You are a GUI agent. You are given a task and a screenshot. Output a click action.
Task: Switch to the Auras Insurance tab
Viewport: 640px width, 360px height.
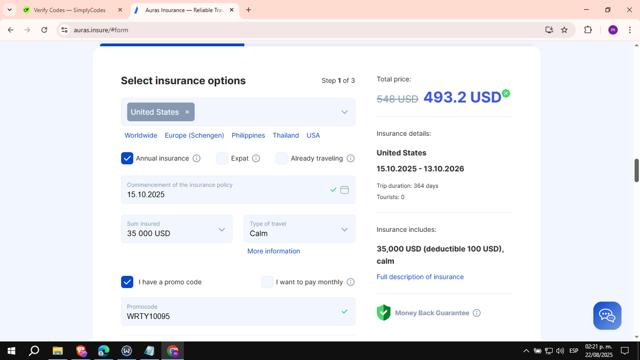pyautogui.click(x=184, y=10)
